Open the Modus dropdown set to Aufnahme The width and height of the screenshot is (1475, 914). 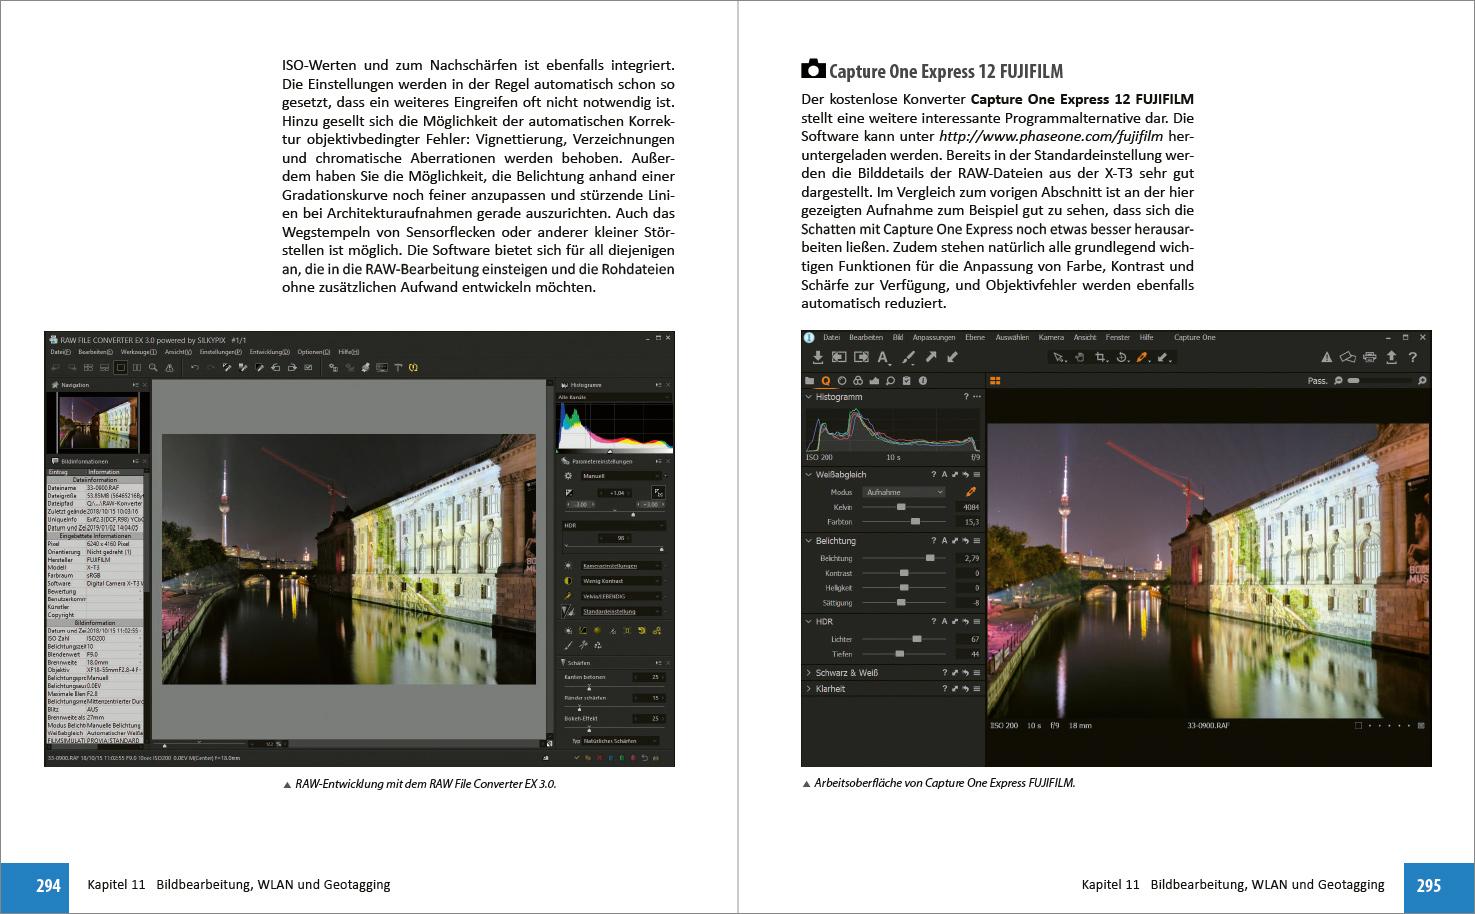click(904, 492)
